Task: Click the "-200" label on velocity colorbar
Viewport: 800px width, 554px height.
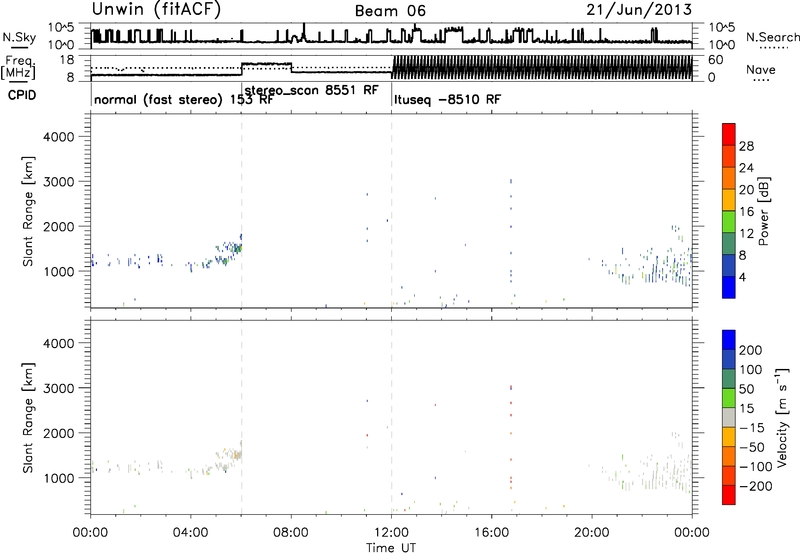Action: tap(755, 486)
